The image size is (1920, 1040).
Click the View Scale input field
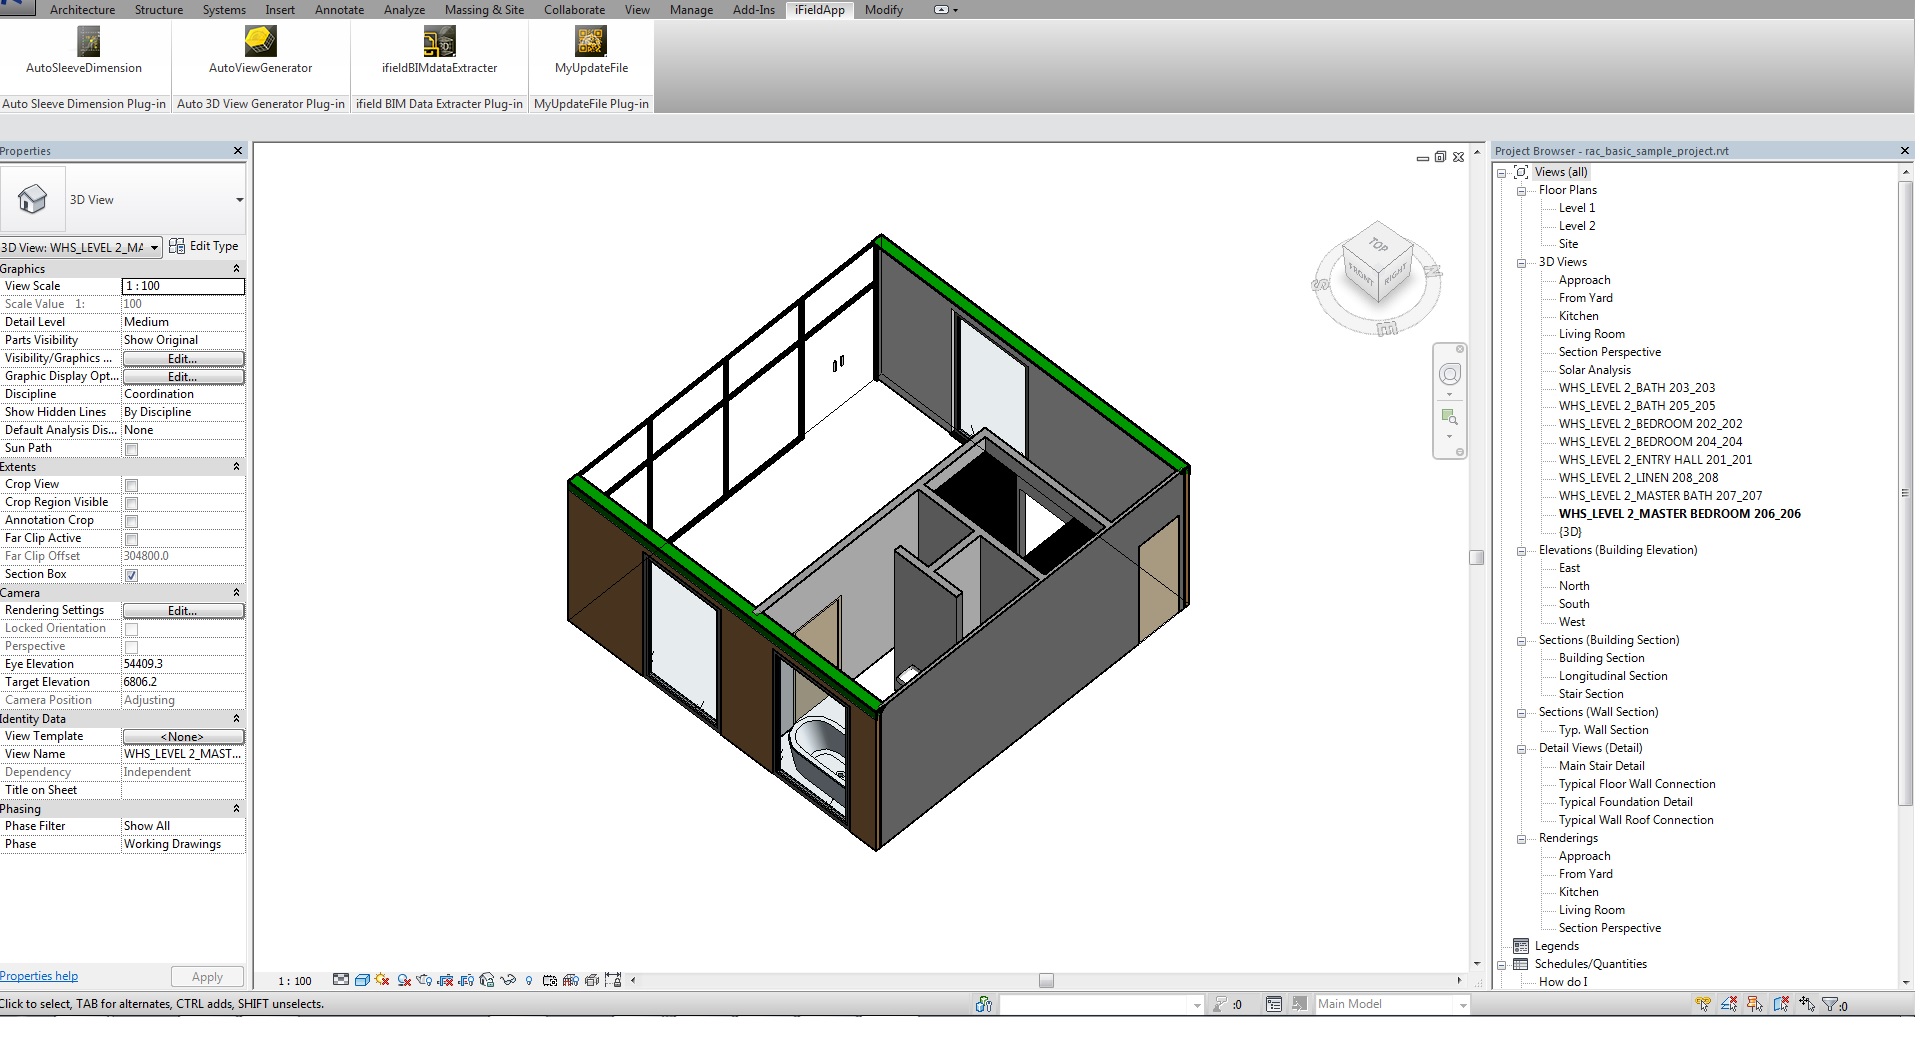point(183,286)
